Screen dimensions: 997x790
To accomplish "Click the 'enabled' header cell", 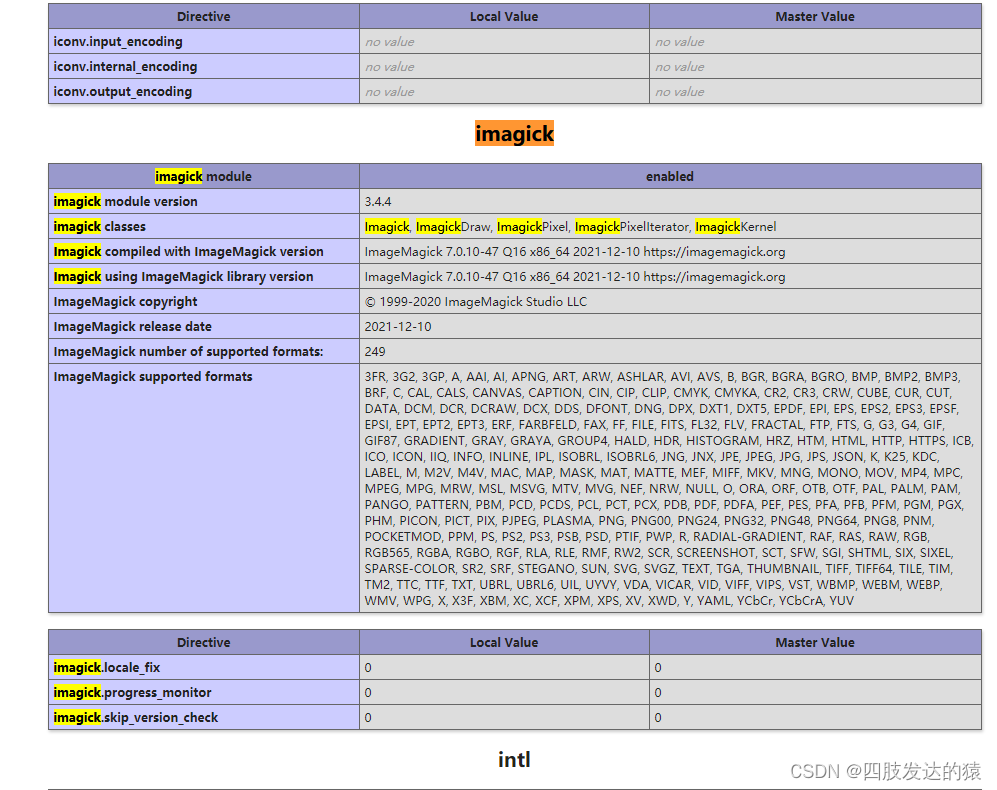I will point(670,176).
